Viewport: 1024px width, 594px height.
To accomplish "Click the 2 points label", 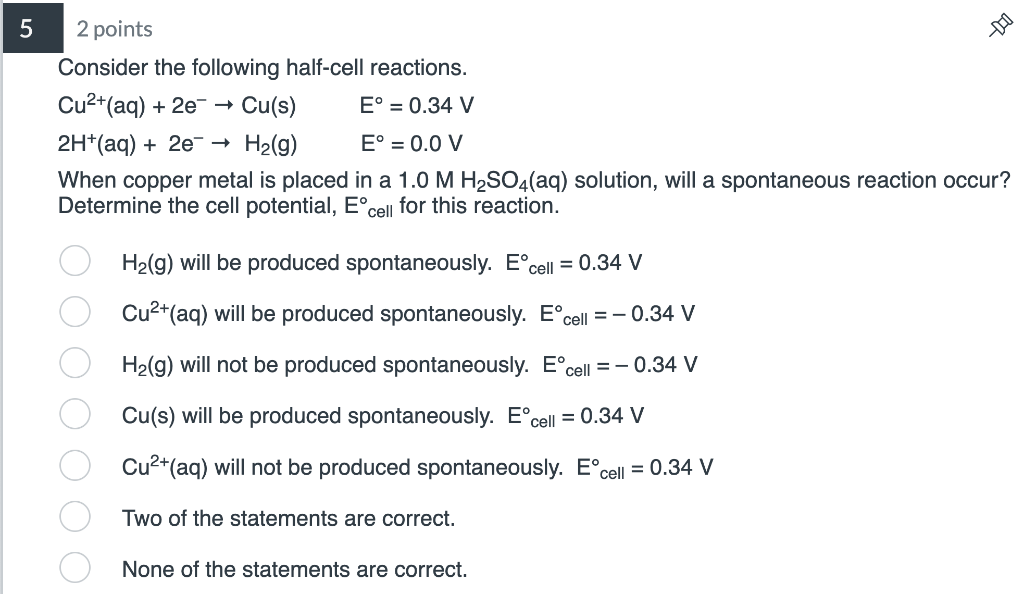I will (x=115, y=29).
